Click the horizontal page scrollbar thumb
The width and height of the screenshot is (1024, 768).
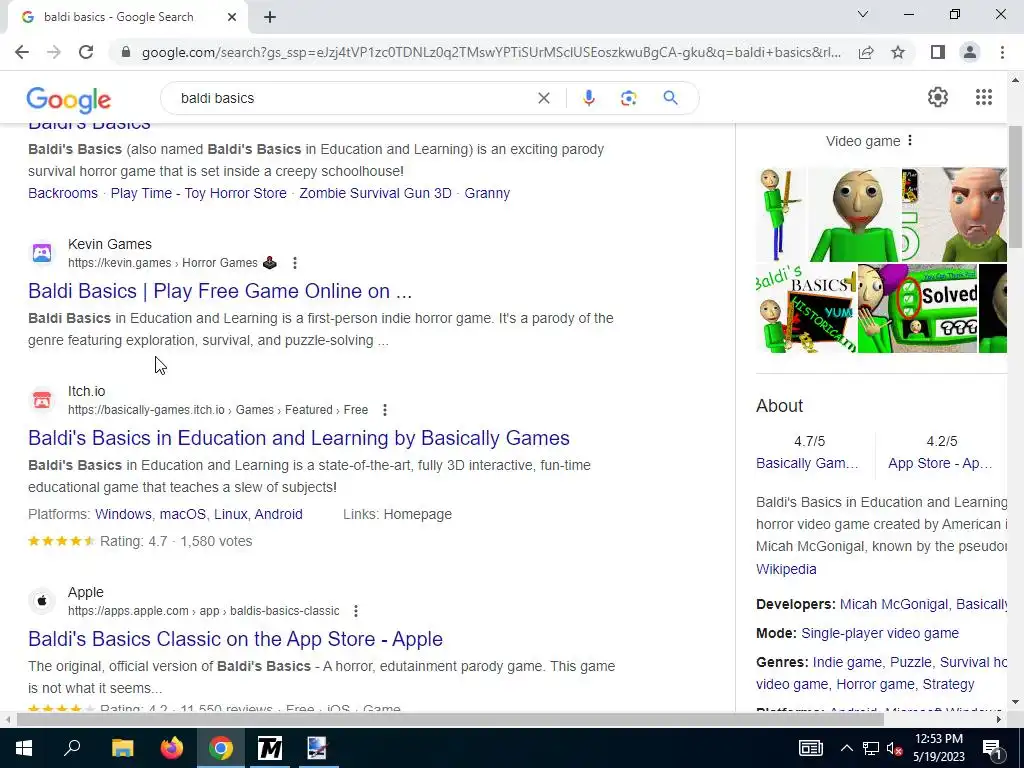tap(450, 719)
